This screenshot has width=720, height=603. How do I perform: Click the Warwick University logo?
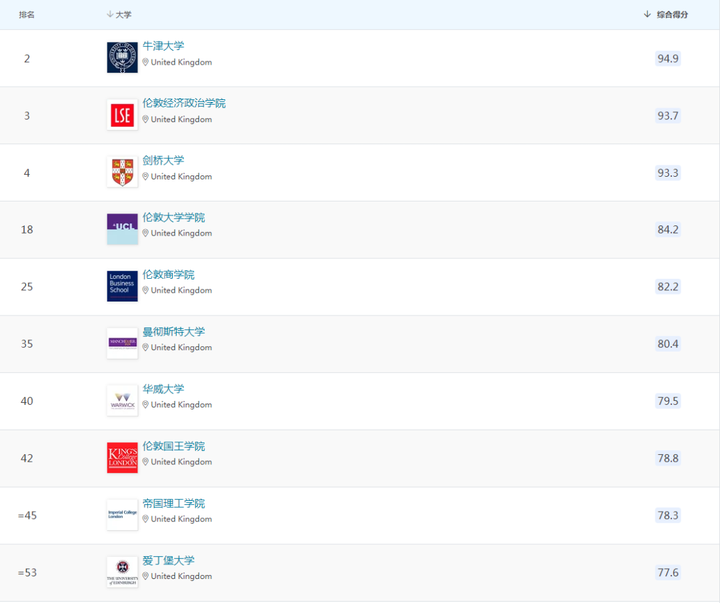click(x=122, y=400)
